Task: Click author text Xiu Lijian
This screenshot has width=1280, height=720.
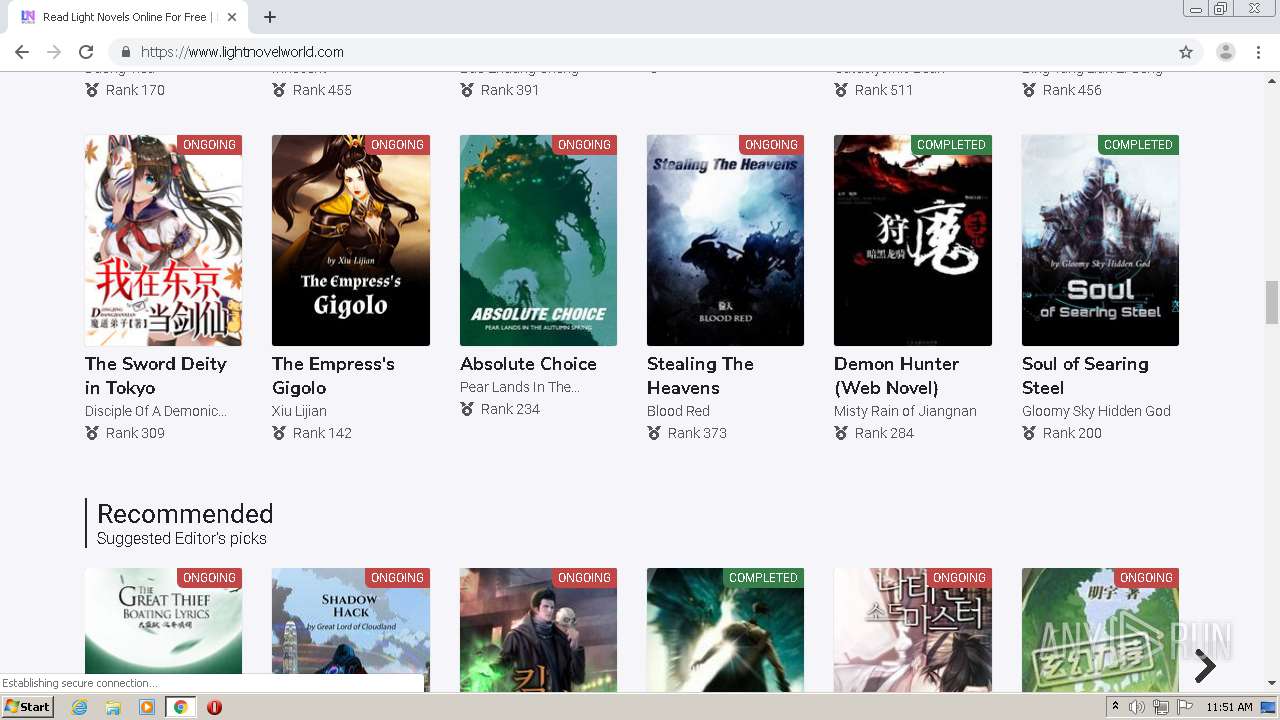Action: [299, 411]
